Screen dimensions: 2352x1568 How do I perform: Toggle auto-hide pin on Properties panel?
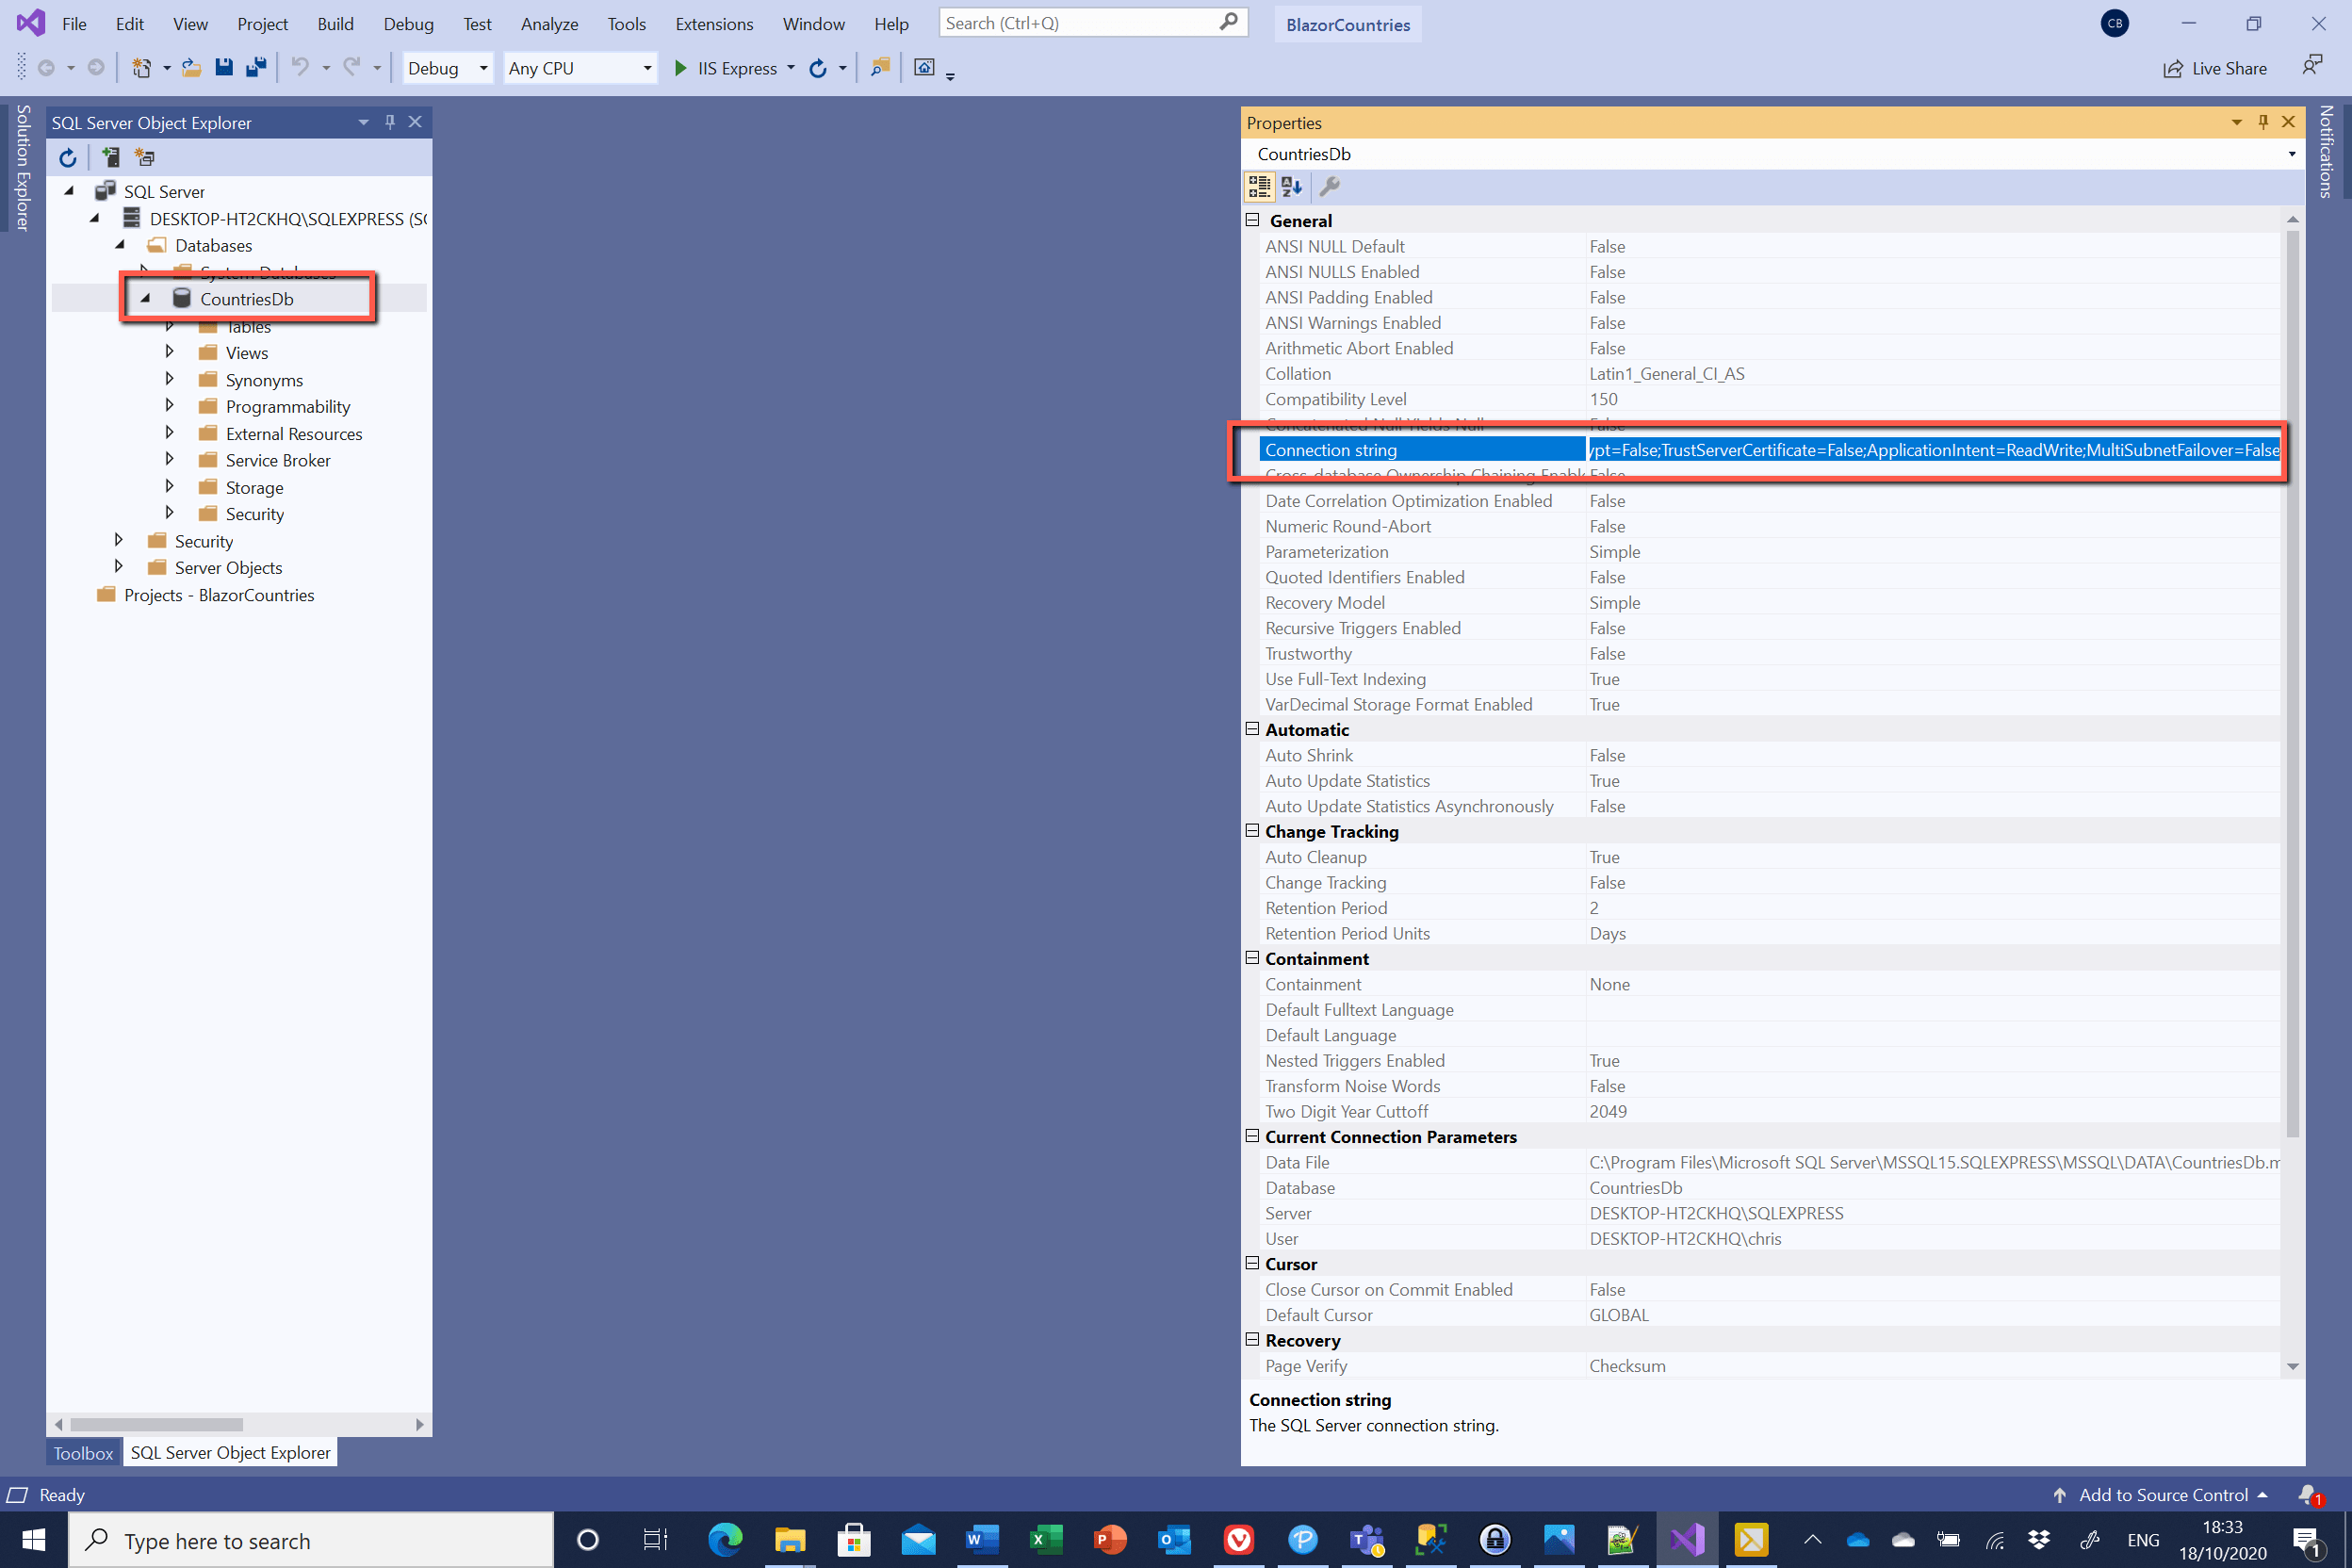pyautogui.click(x=2263, y=122)
